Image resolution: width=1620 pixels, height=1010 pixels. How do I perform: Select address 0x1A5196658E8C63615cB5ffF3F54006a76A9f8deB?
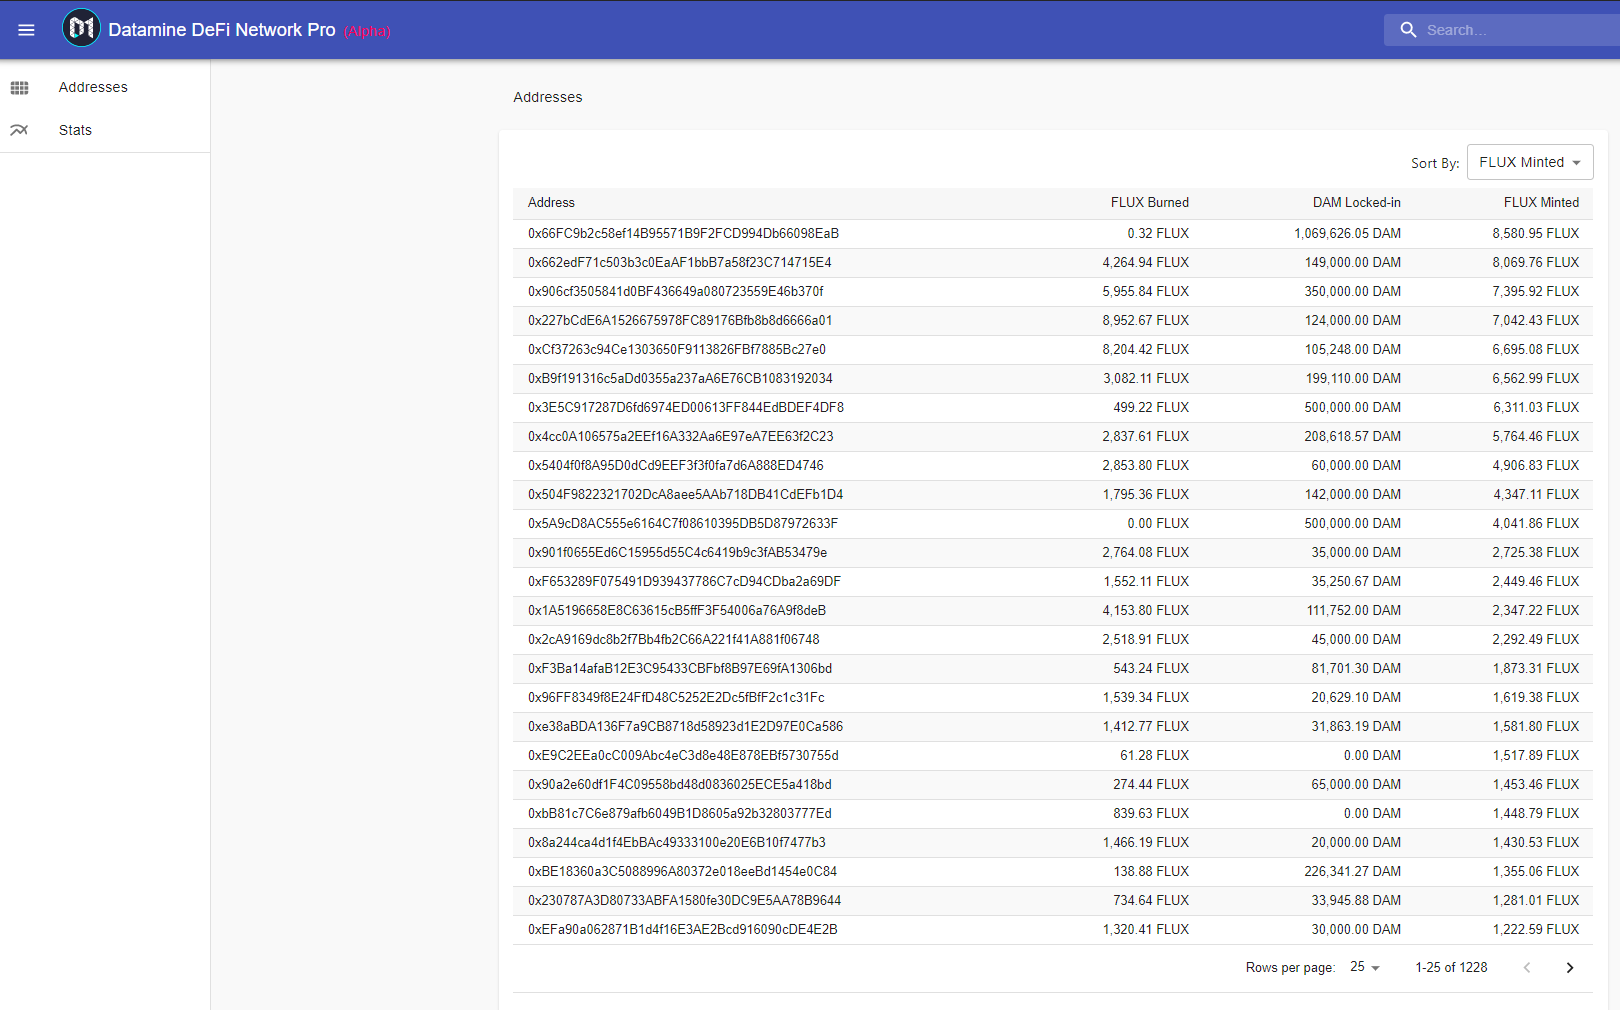677,611
